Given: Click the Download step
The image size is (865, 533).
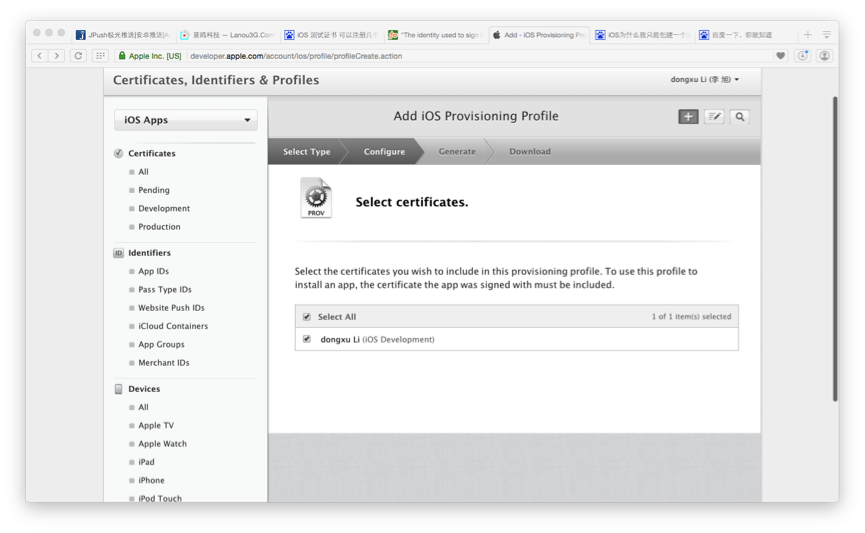Looking at the screenshot, I should [x=530, y=152].
